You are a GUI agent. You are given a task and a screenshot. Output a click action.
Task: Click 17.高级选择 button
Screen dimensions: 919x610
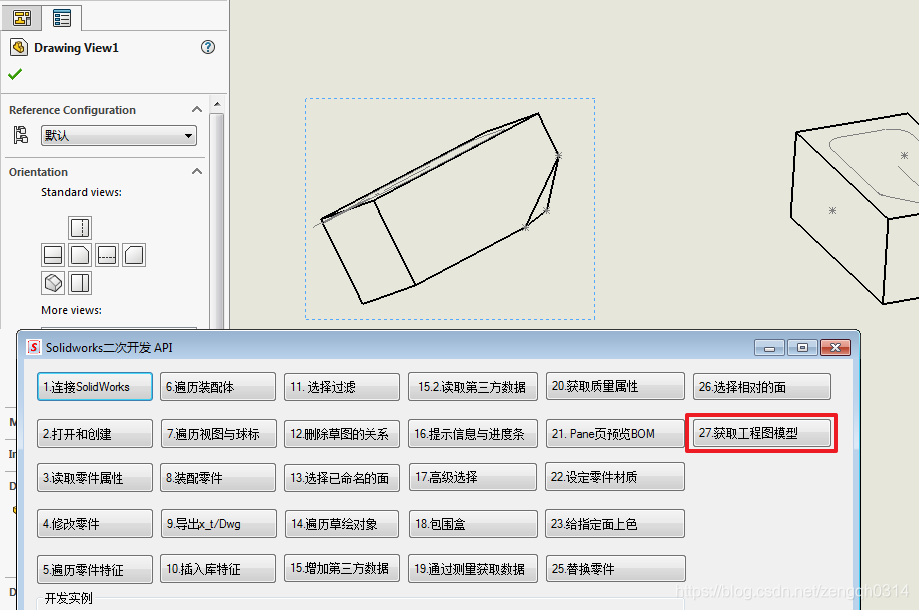[473, 477]
